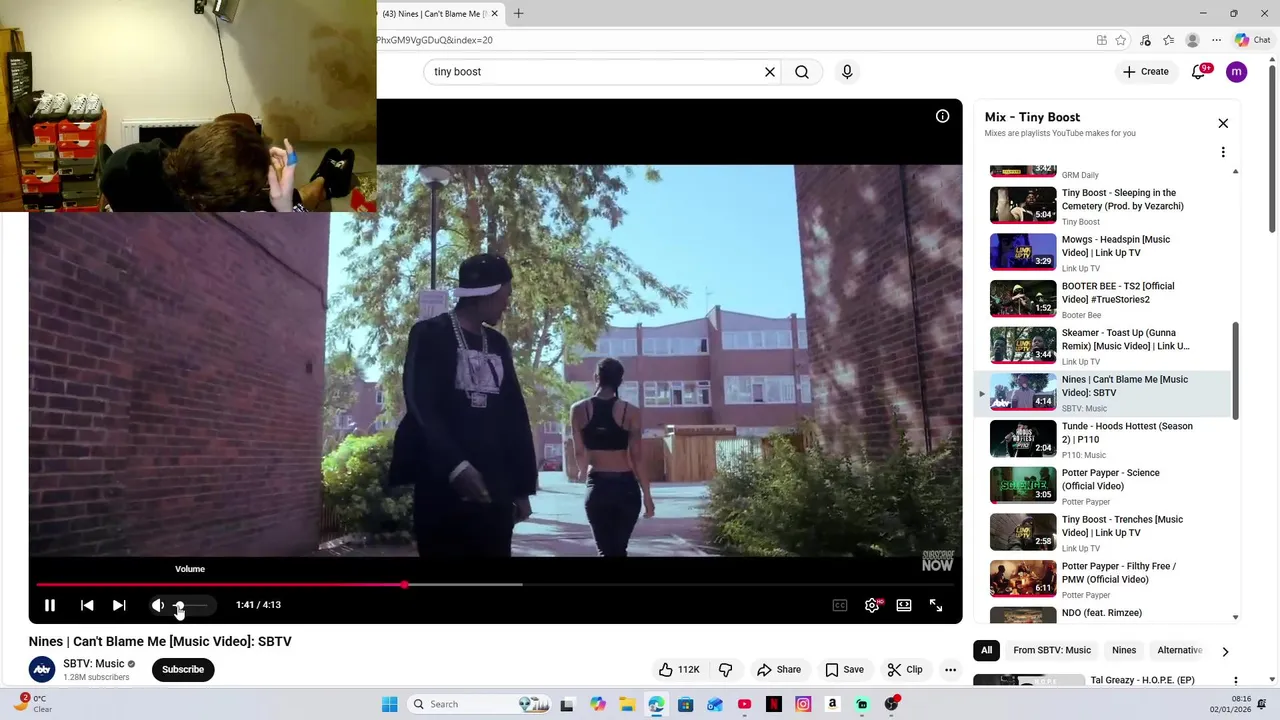The image size is (1280, 720).
Task: Open 'Tal Greazy - H.O.P.E. (EP)' suggestion
Action: [x=1143, y=680]
